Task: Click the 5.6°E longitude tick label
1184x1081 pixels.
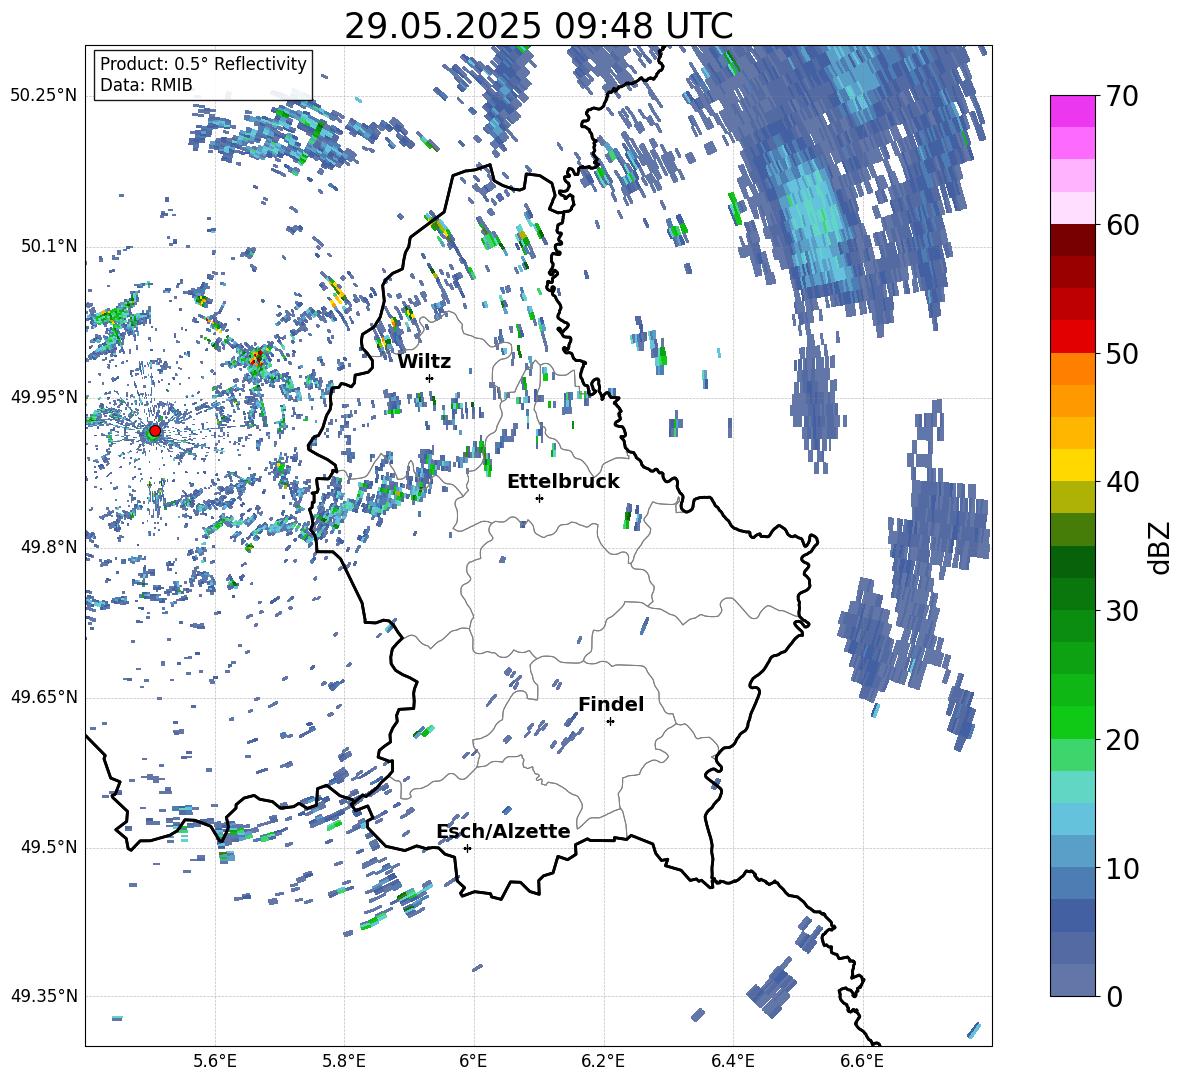Action: (215, 1061)
